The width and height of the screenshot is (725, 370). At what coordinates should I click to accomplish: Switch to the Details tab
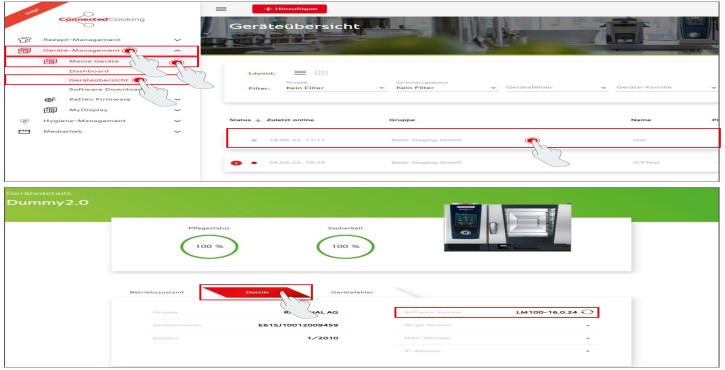tap(257, 292)
